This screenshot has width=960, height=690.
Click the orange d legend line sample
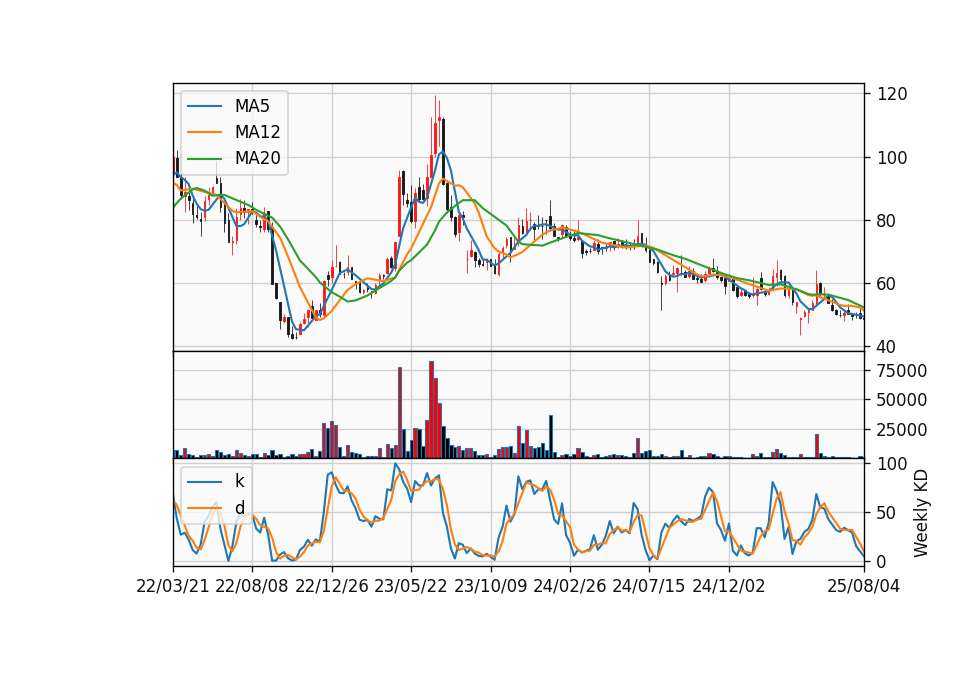coord(204,508)
